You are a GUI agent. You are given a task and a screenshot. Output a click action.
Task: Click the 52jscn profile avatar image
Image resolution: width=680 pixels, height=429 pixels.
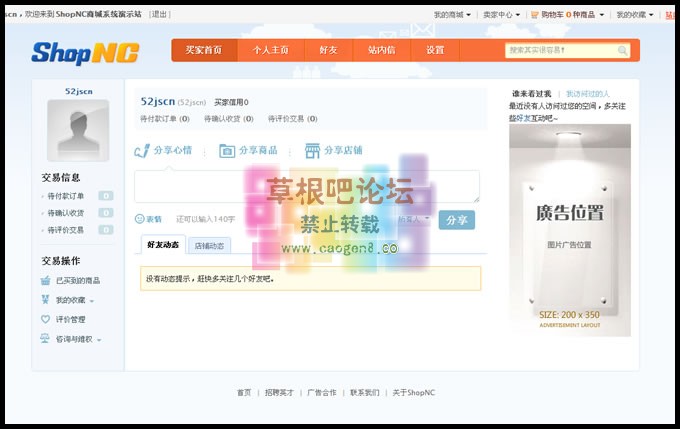(x=78, y=131)
